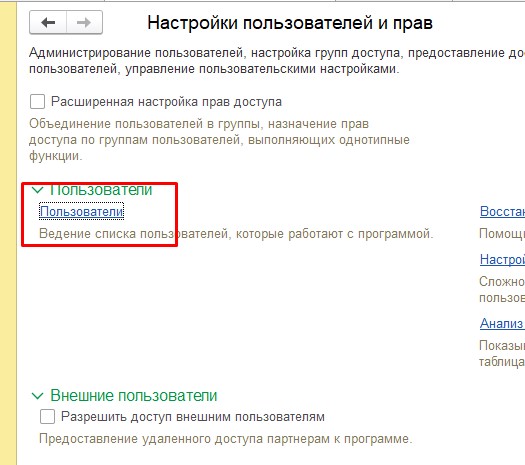Image resolution: width=525 pixels, height=465 pixels.
Task: Click the paragraph starting Администрирование пользователей
Action: point(277,61)
